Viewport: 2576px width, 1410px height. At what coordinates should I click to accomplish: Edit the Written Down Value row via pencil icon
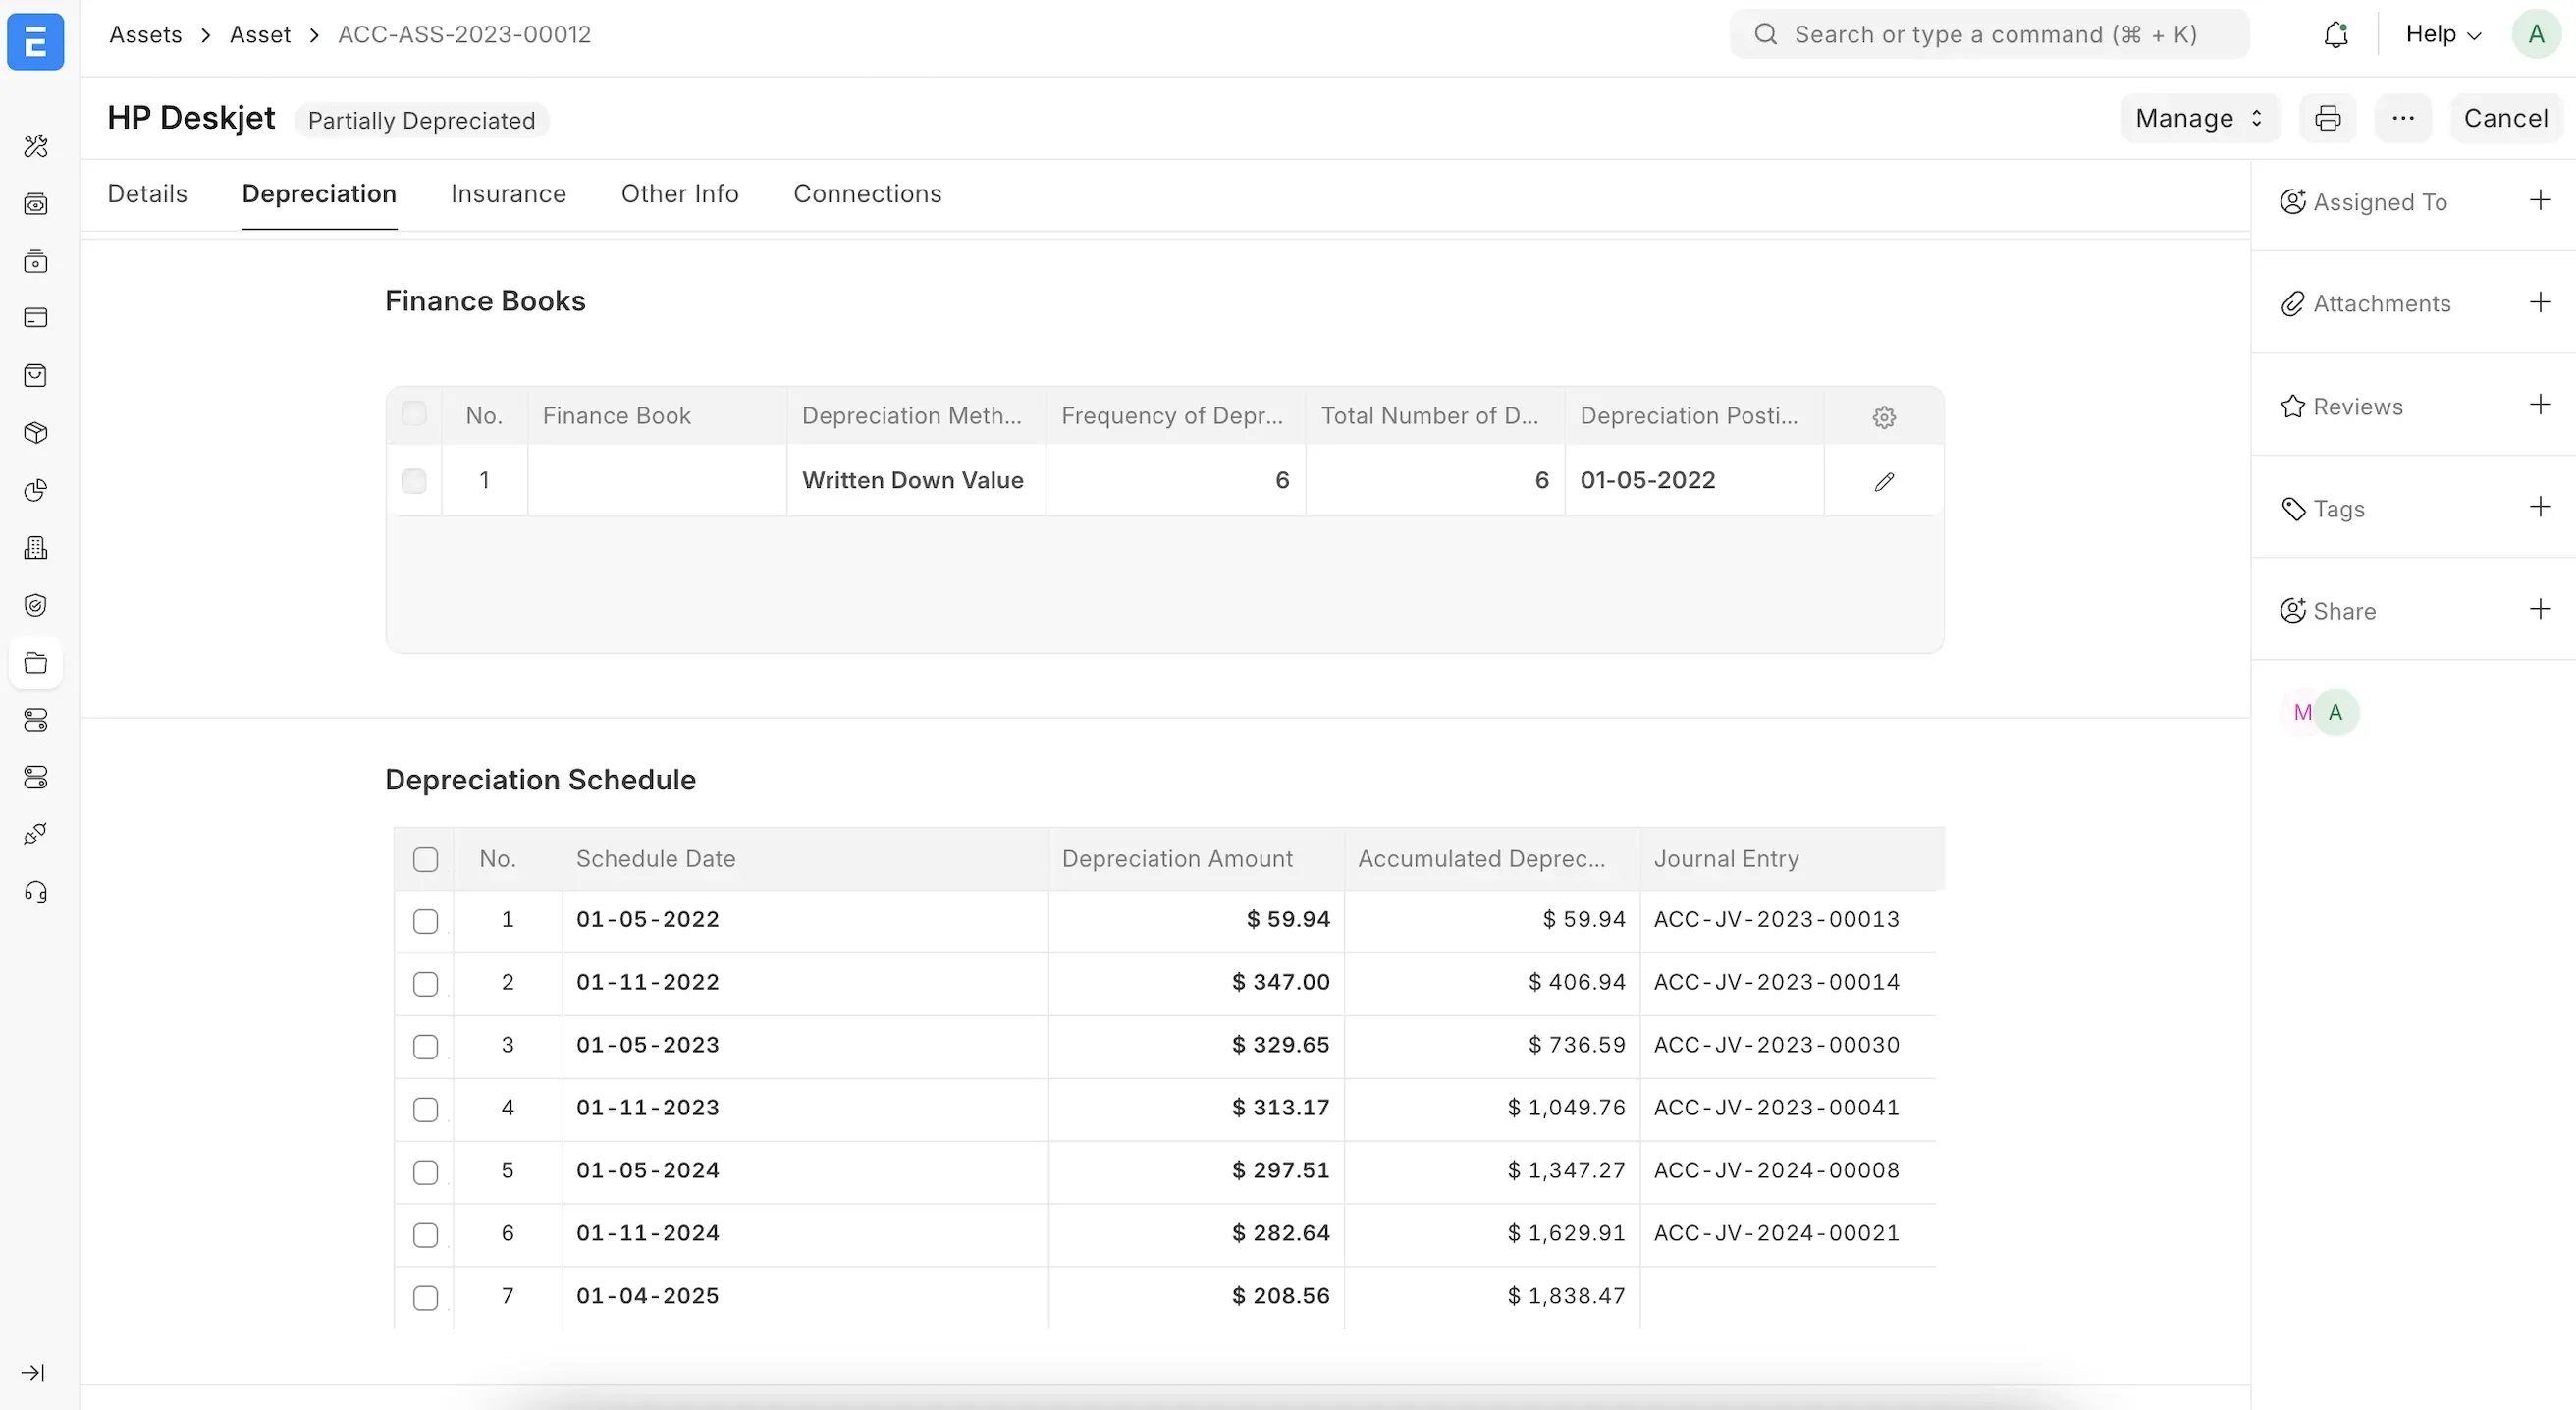(1883, 481)
